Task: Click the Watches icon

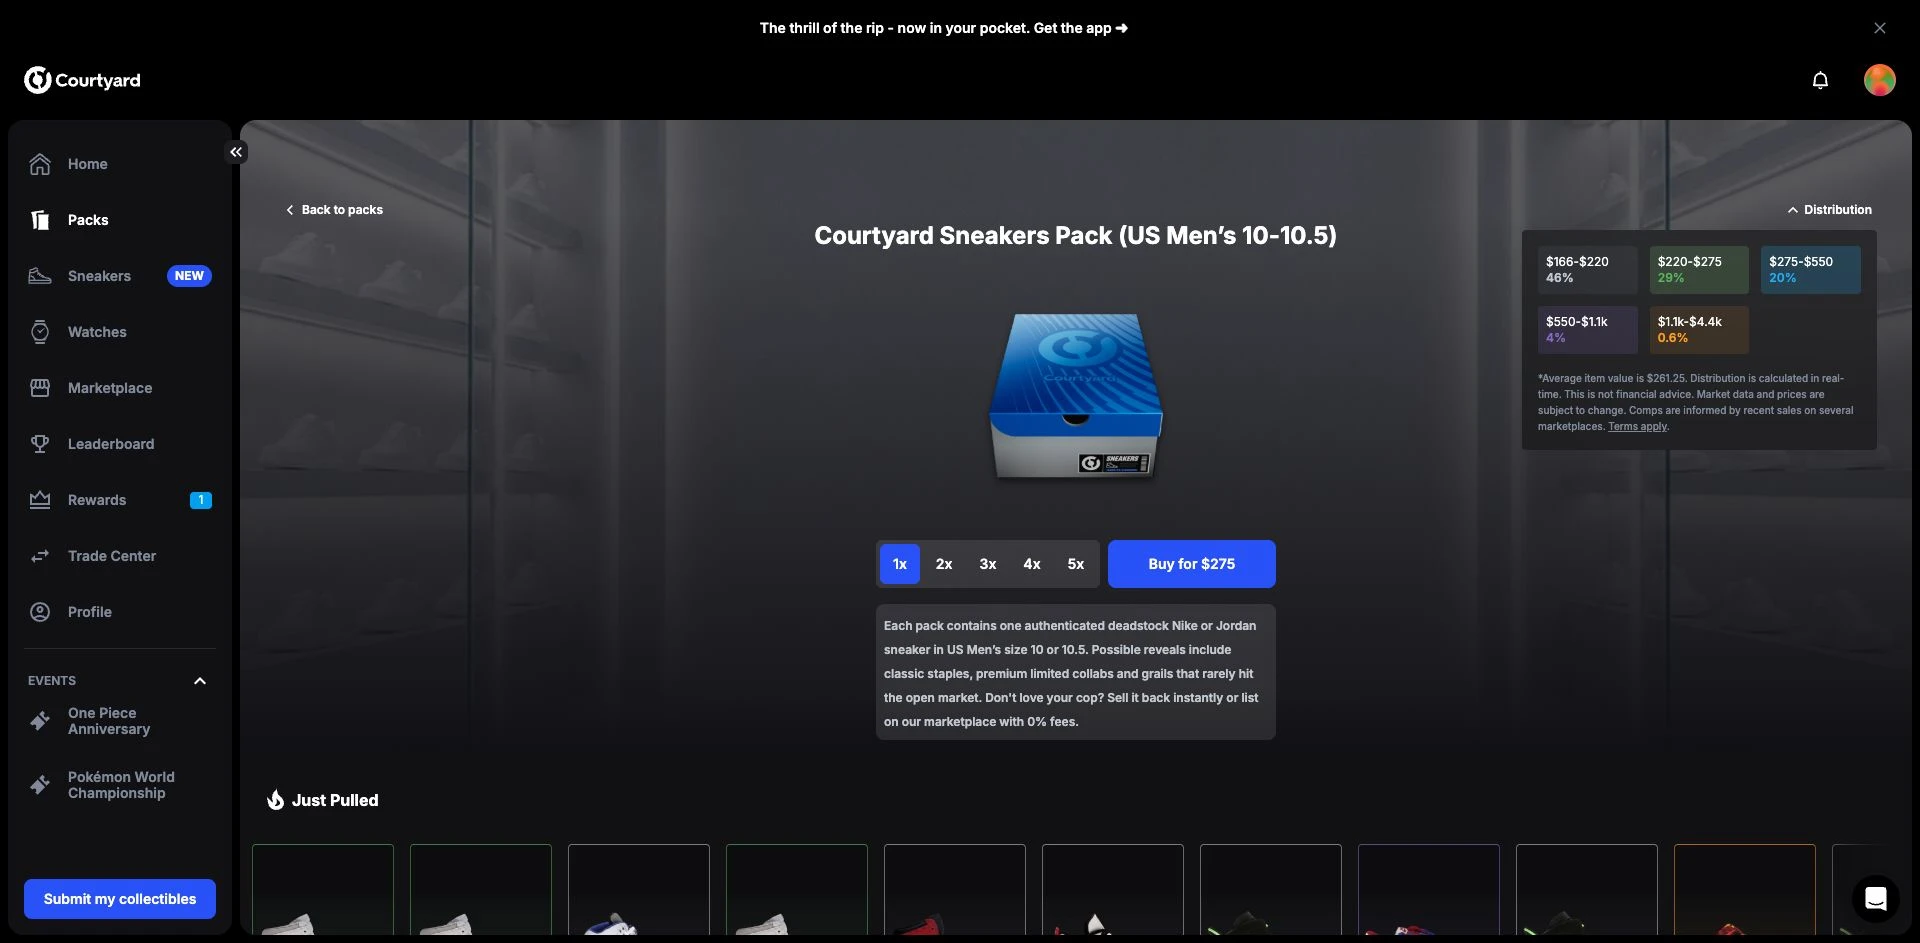Action: pos(40,332)
